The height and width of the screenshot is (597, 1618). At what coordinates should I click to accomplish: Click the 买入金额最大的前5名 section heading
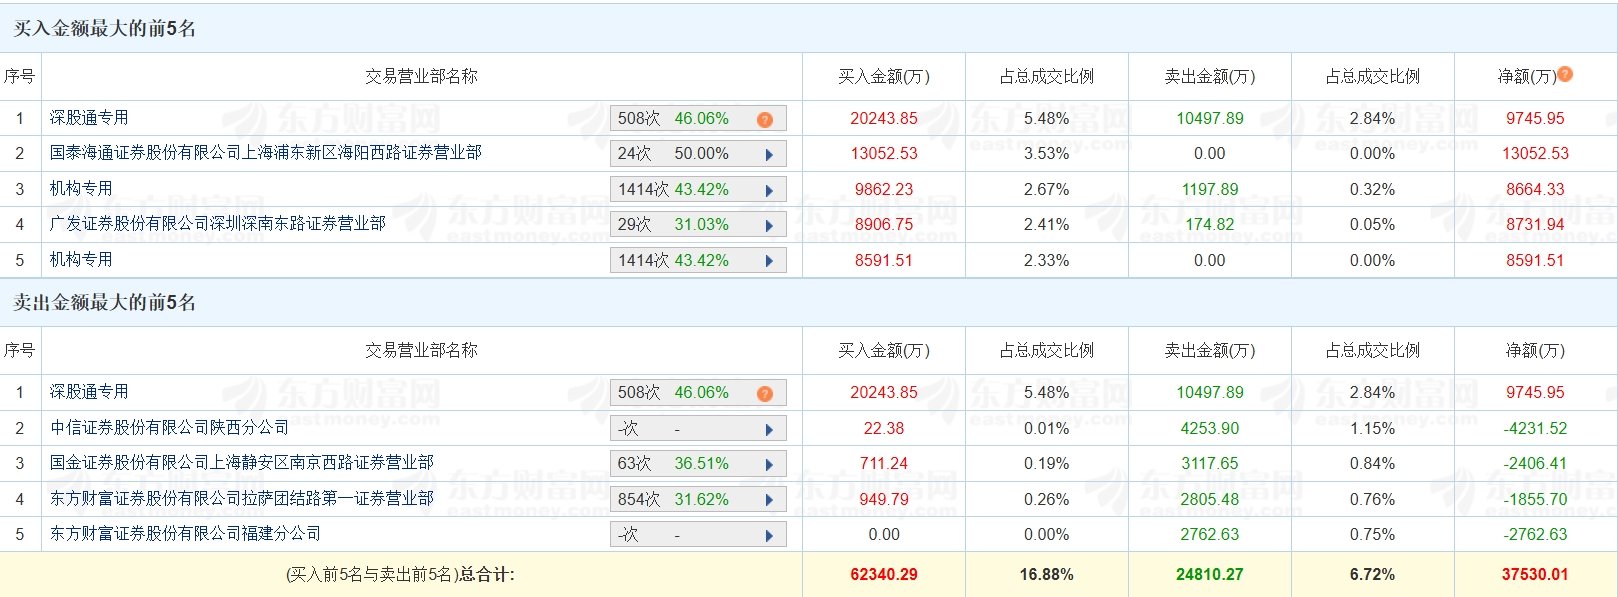pos(104,28)
